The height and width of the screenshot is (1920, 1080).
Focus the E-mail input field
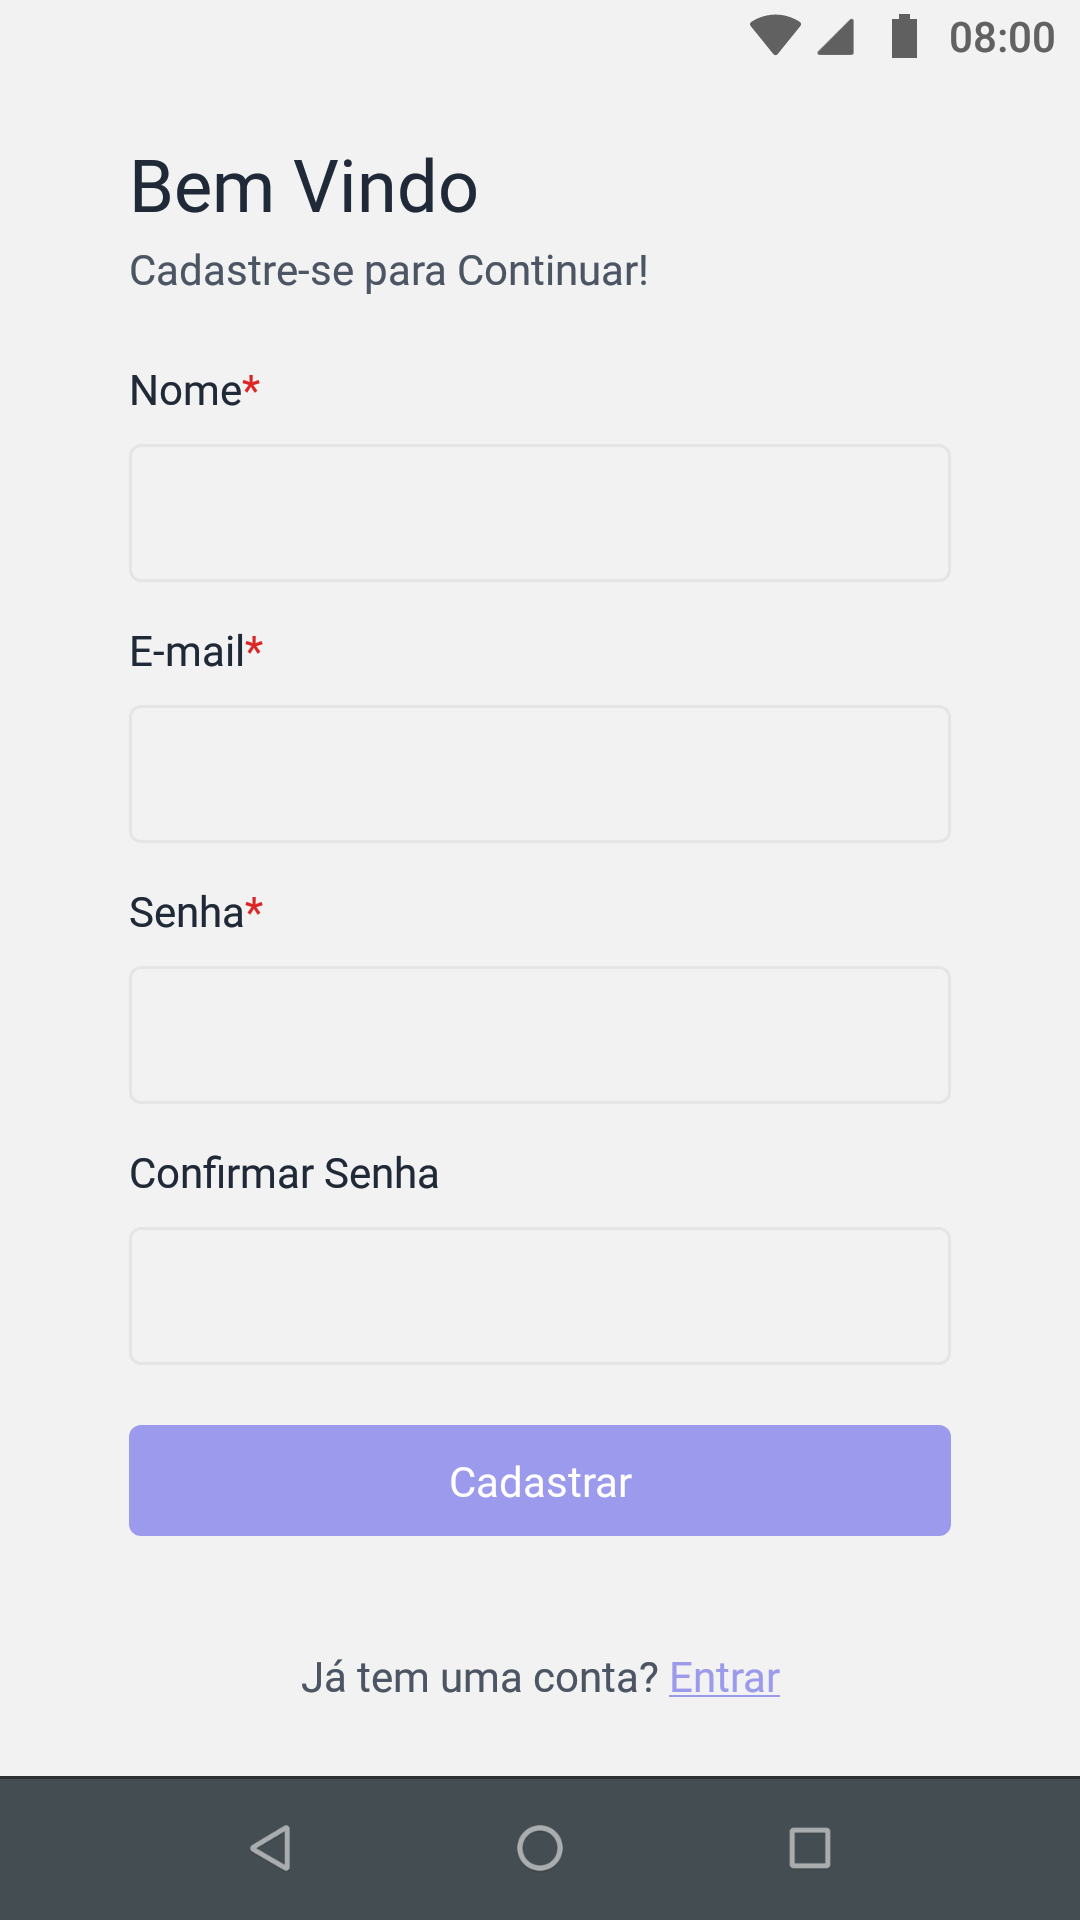(540, 774)
